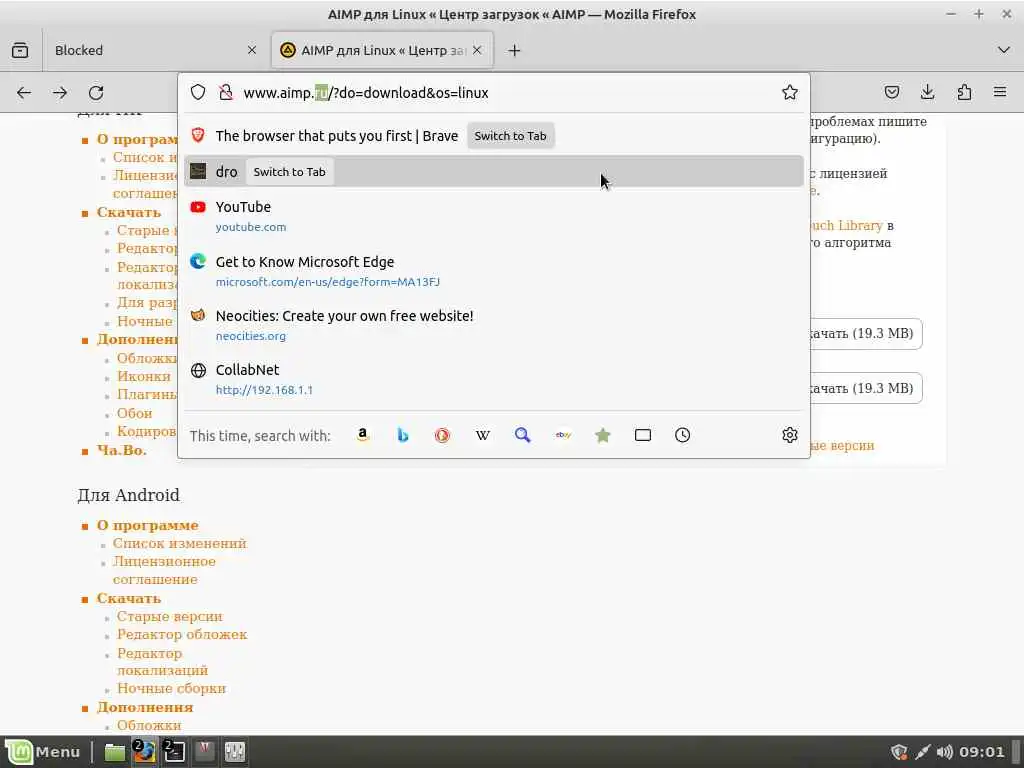Close the AIMP для Linux tab
This screenshot has height=768, width=1024.
pyautogui.click(x=477, y=50)
